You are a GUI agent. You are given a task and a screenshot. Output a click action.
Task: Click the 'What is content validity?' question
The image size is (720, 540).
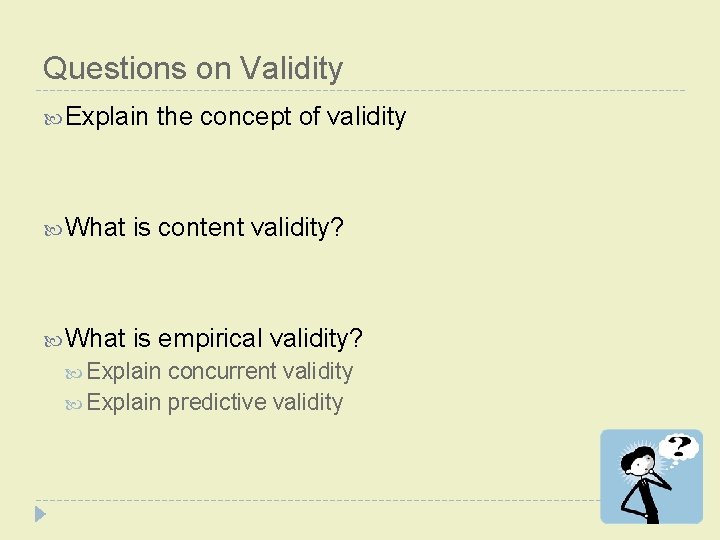pos(205,228)
